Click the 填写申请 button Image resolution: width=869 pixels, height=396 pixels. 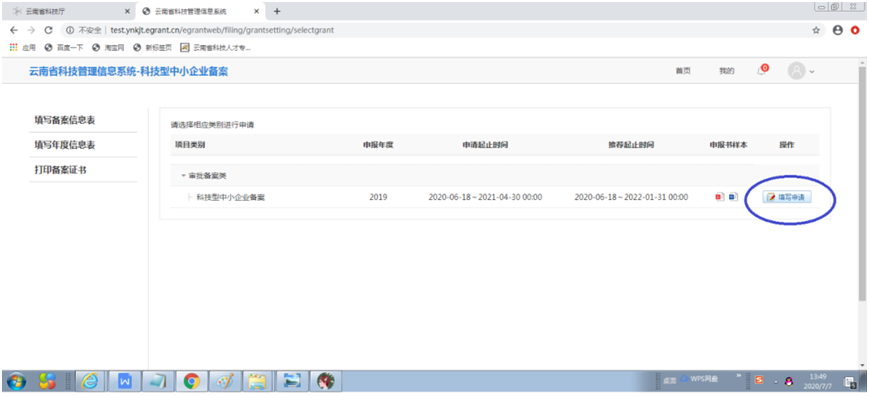point(787,197)
